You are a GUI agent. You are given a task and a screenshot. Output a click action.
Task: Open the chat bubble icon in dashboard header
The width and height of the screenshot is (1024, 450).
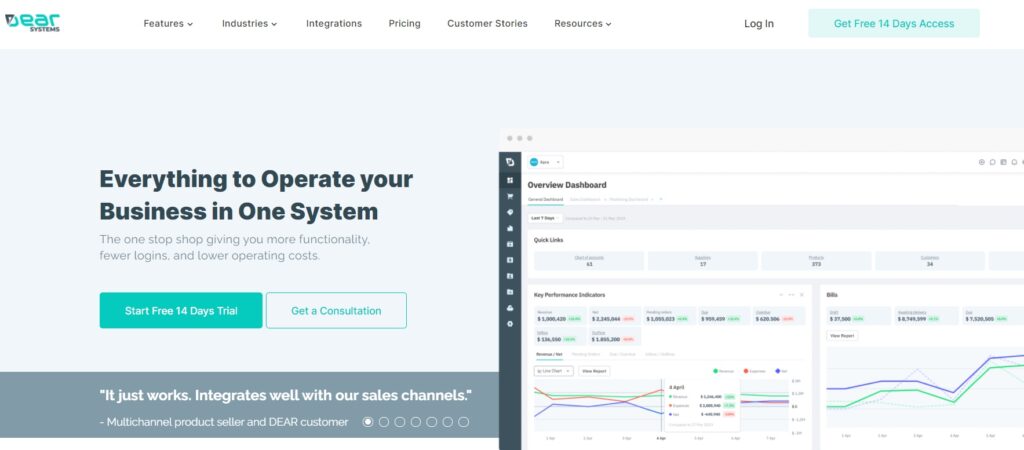coord(993,162)
